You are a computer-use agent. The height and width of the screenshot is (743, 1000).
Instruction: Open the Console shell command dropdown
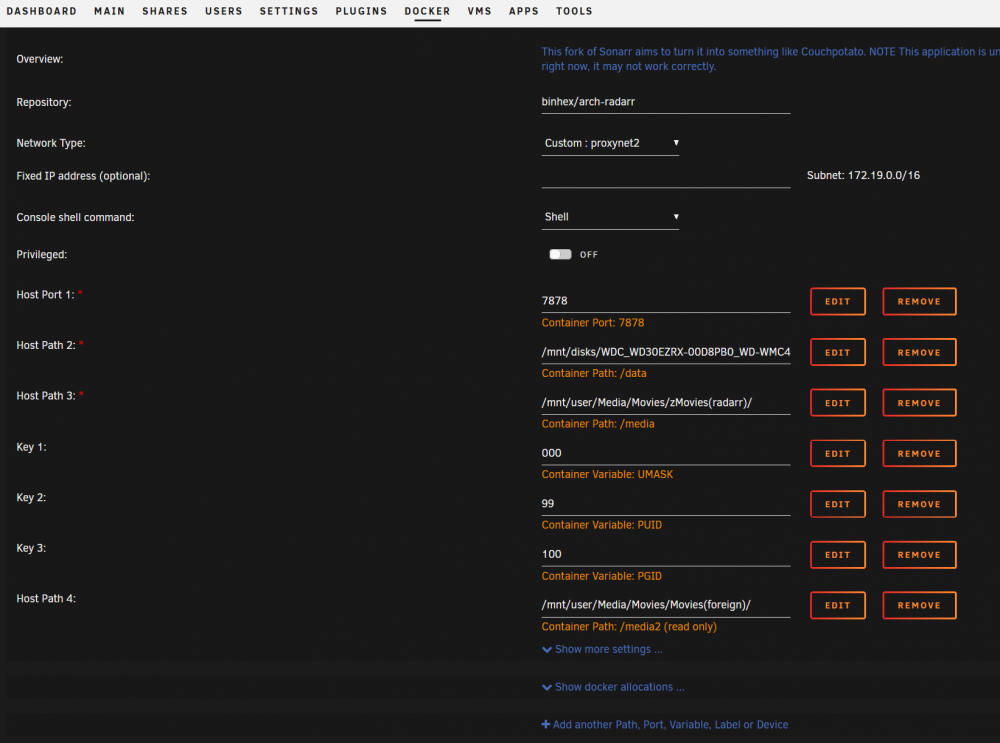click(610, 217)
